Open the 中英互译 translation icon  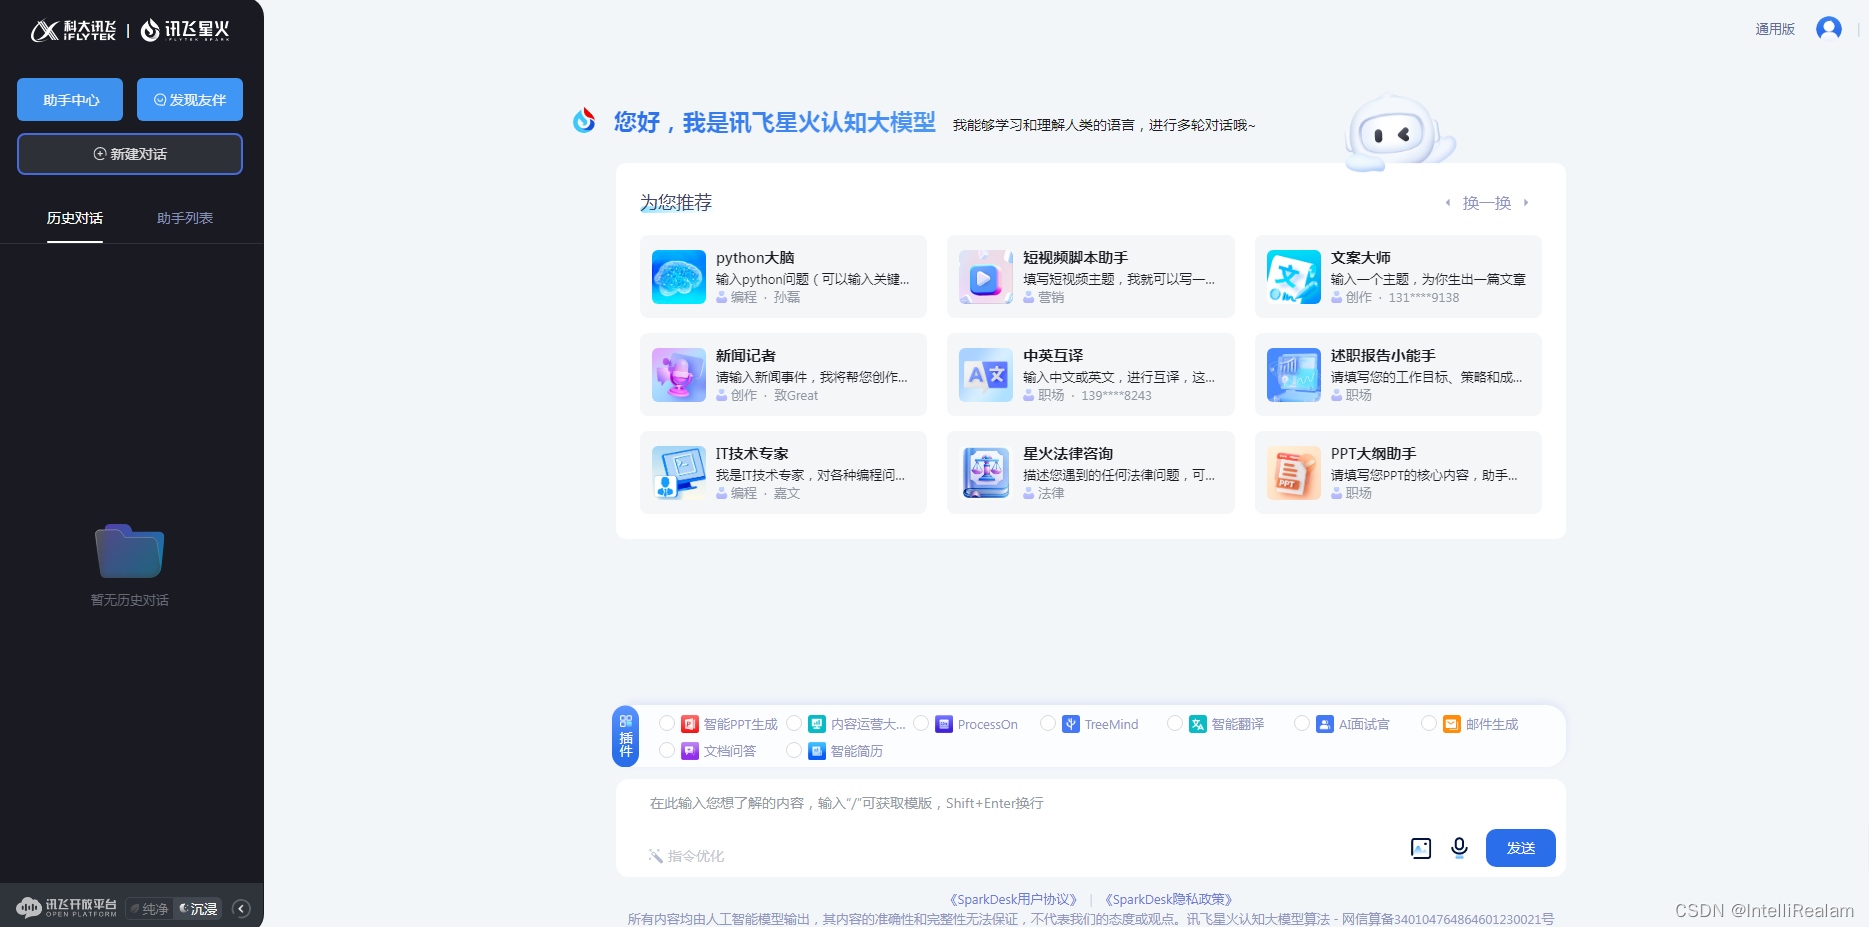[x=985, y=375]
